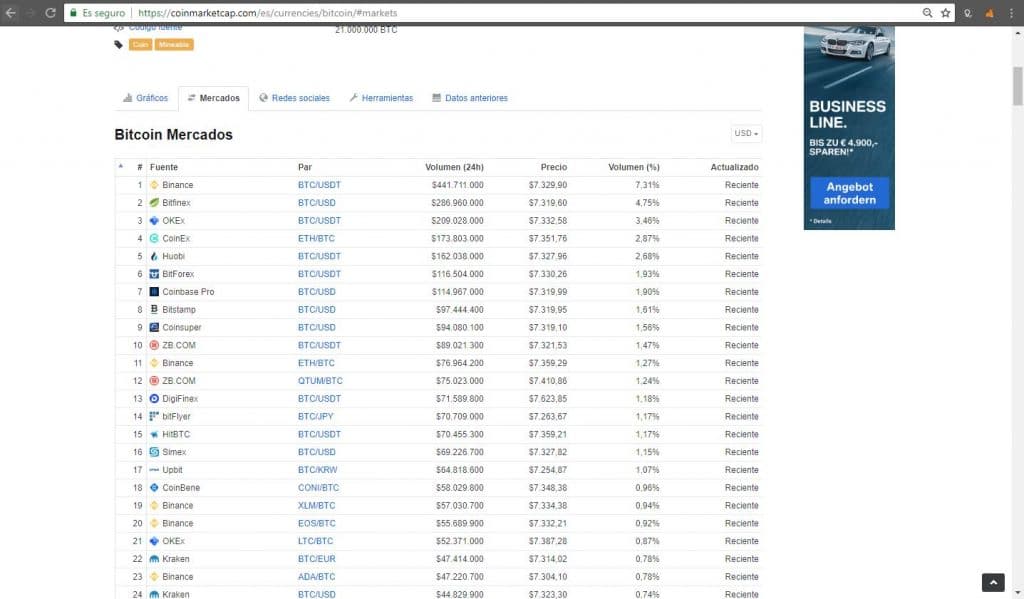The height and width of the screenshot is (599, 1024).
Task: Open Bitfinex BTC/USD pair link
Action: [x=317, y=202]
